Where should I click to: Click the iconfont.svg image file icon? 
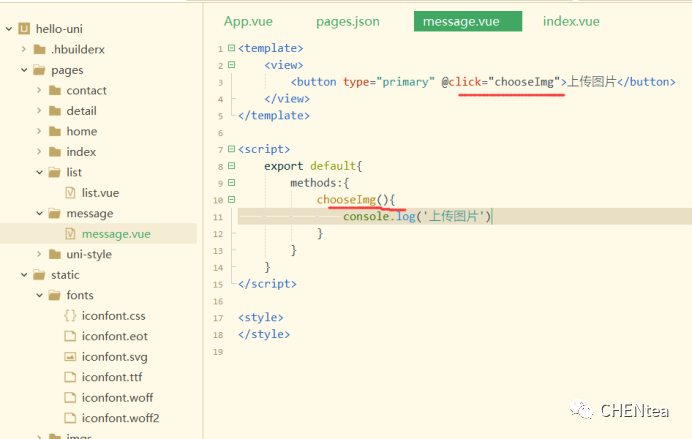point(70,357)
